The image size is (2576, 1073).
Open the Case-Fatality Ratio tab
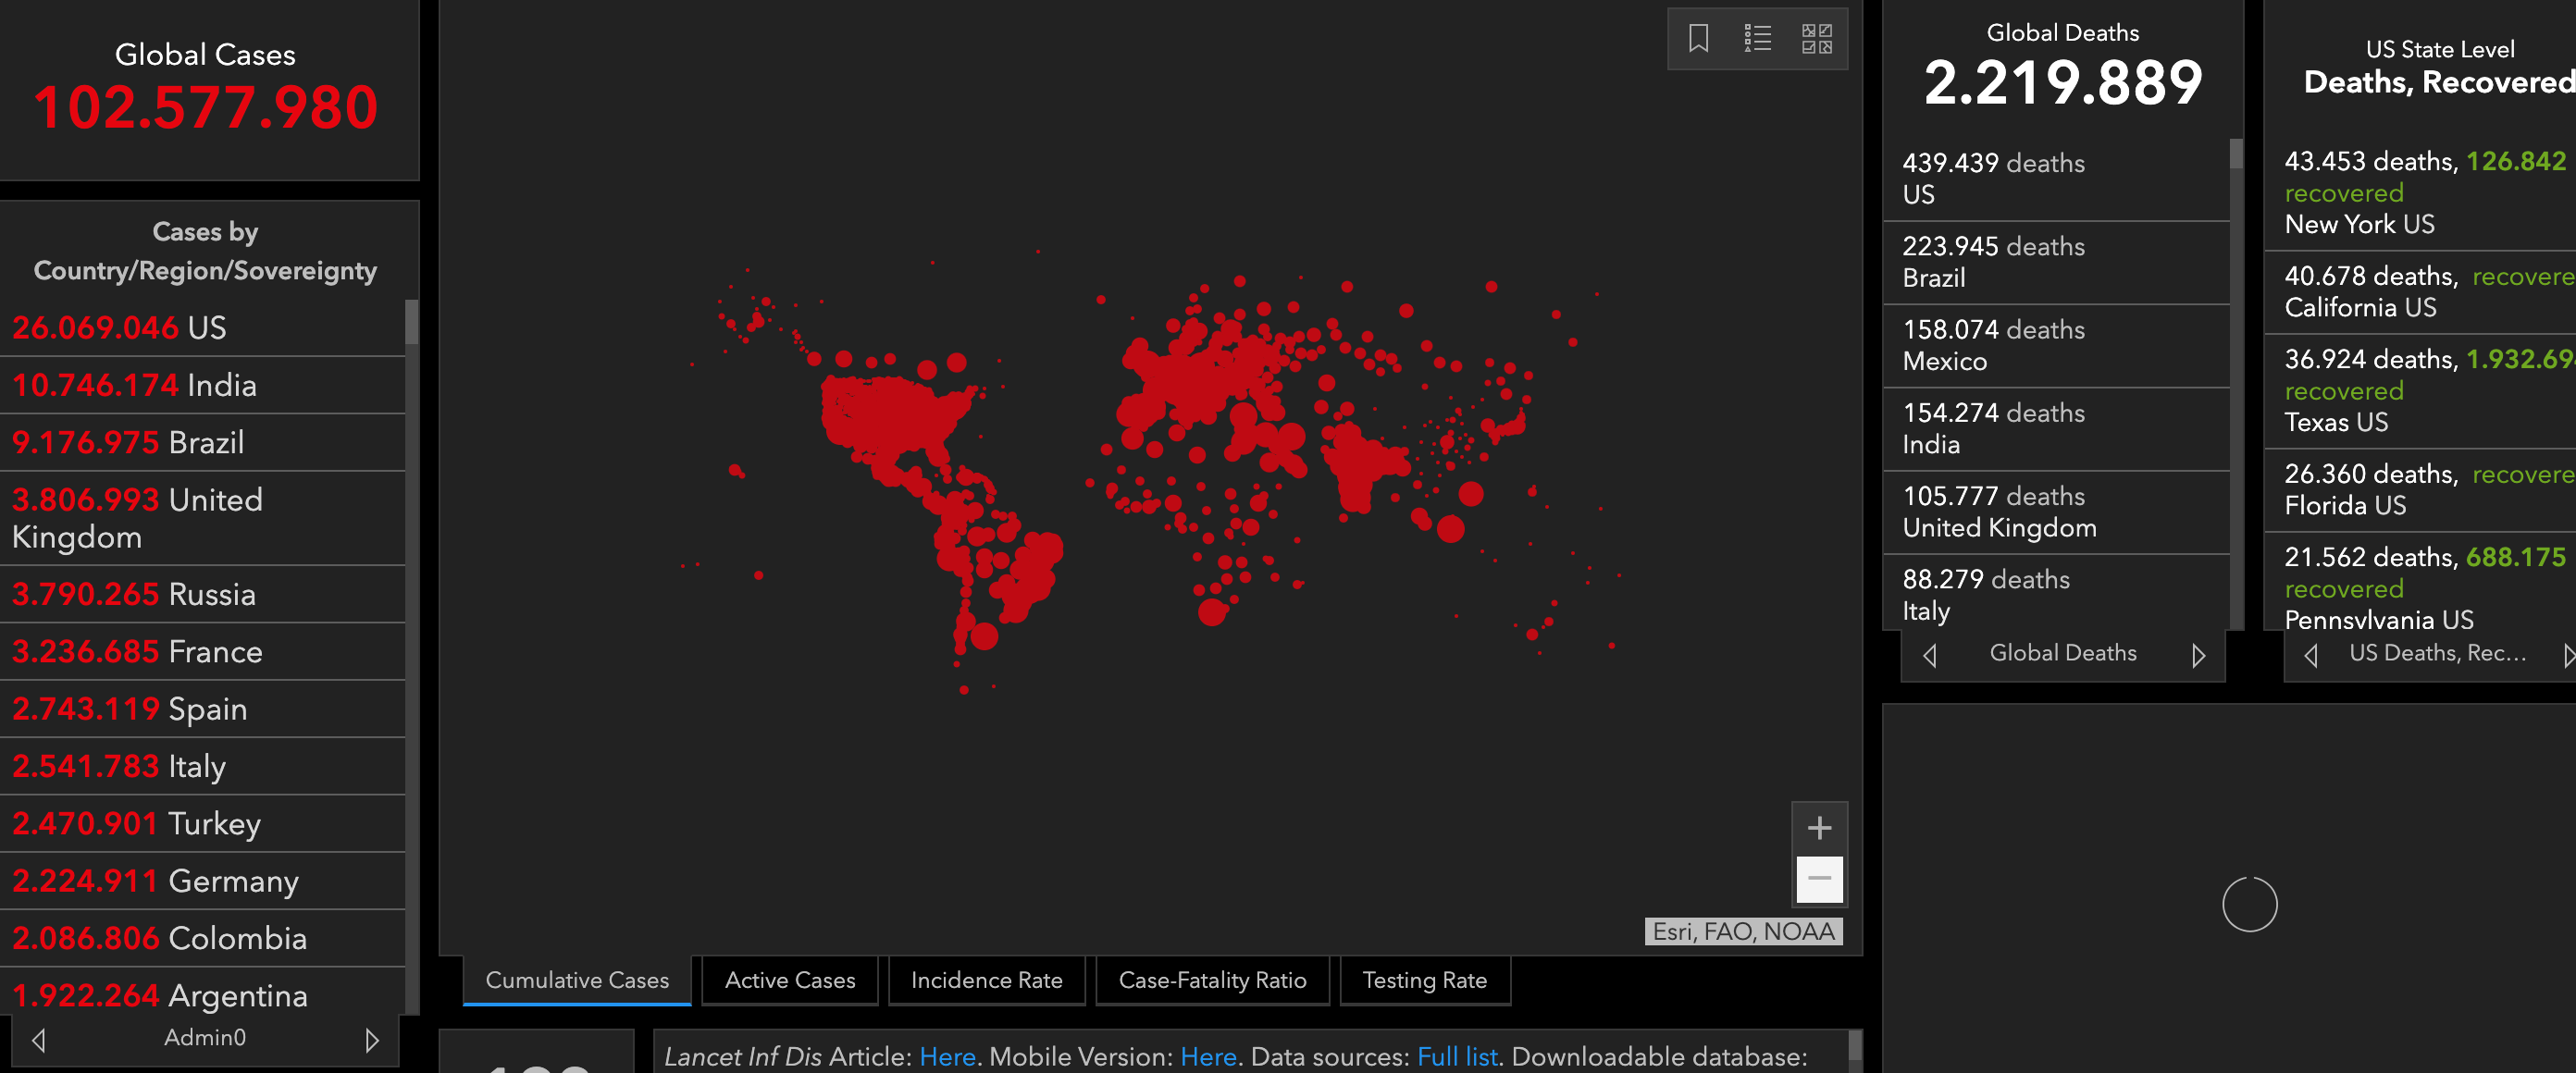coord(1212,980)
